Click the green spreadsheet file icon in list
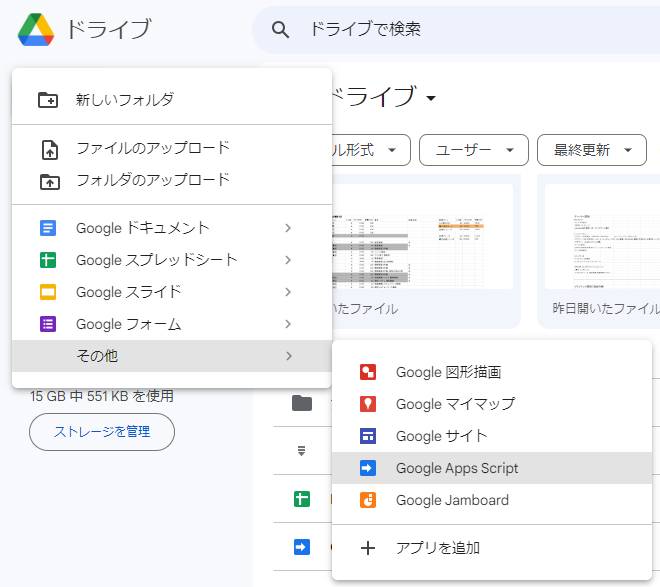Image resolution: width=660 pixels, height=587 pixels. (302, 499)
